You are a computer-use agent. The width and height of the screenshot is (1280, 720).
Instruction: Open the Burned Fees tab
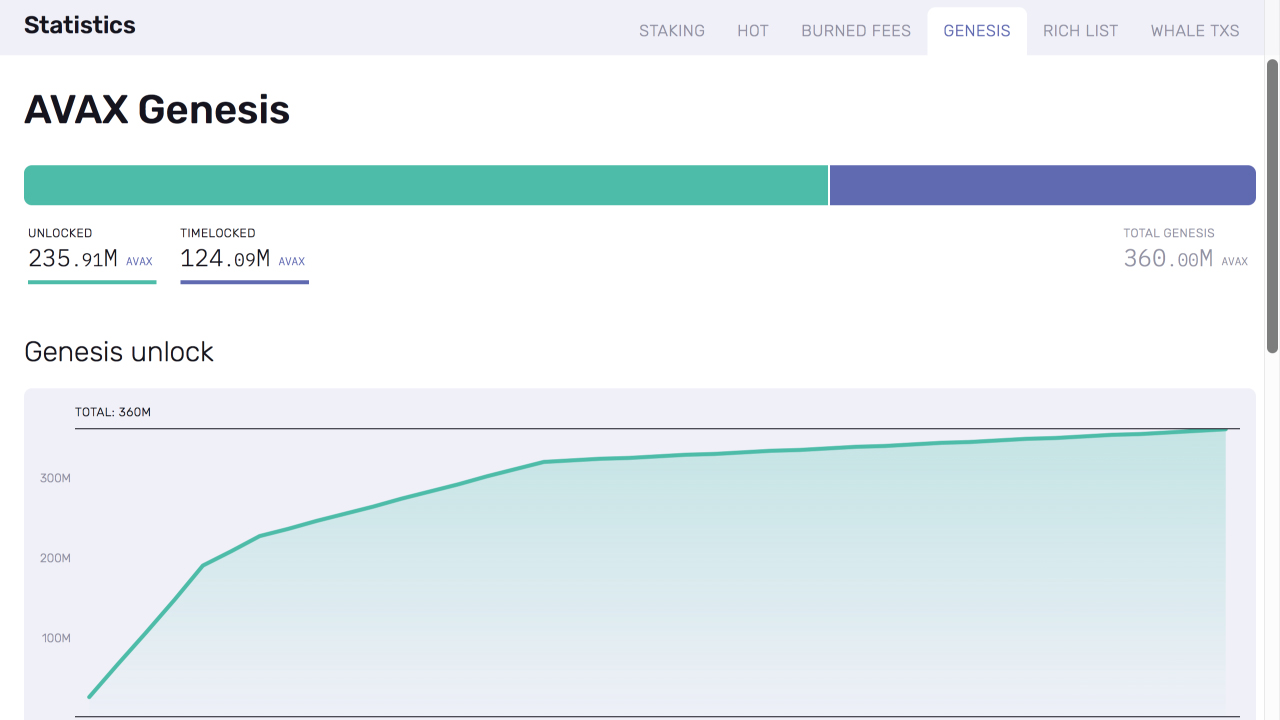[856, 31]
